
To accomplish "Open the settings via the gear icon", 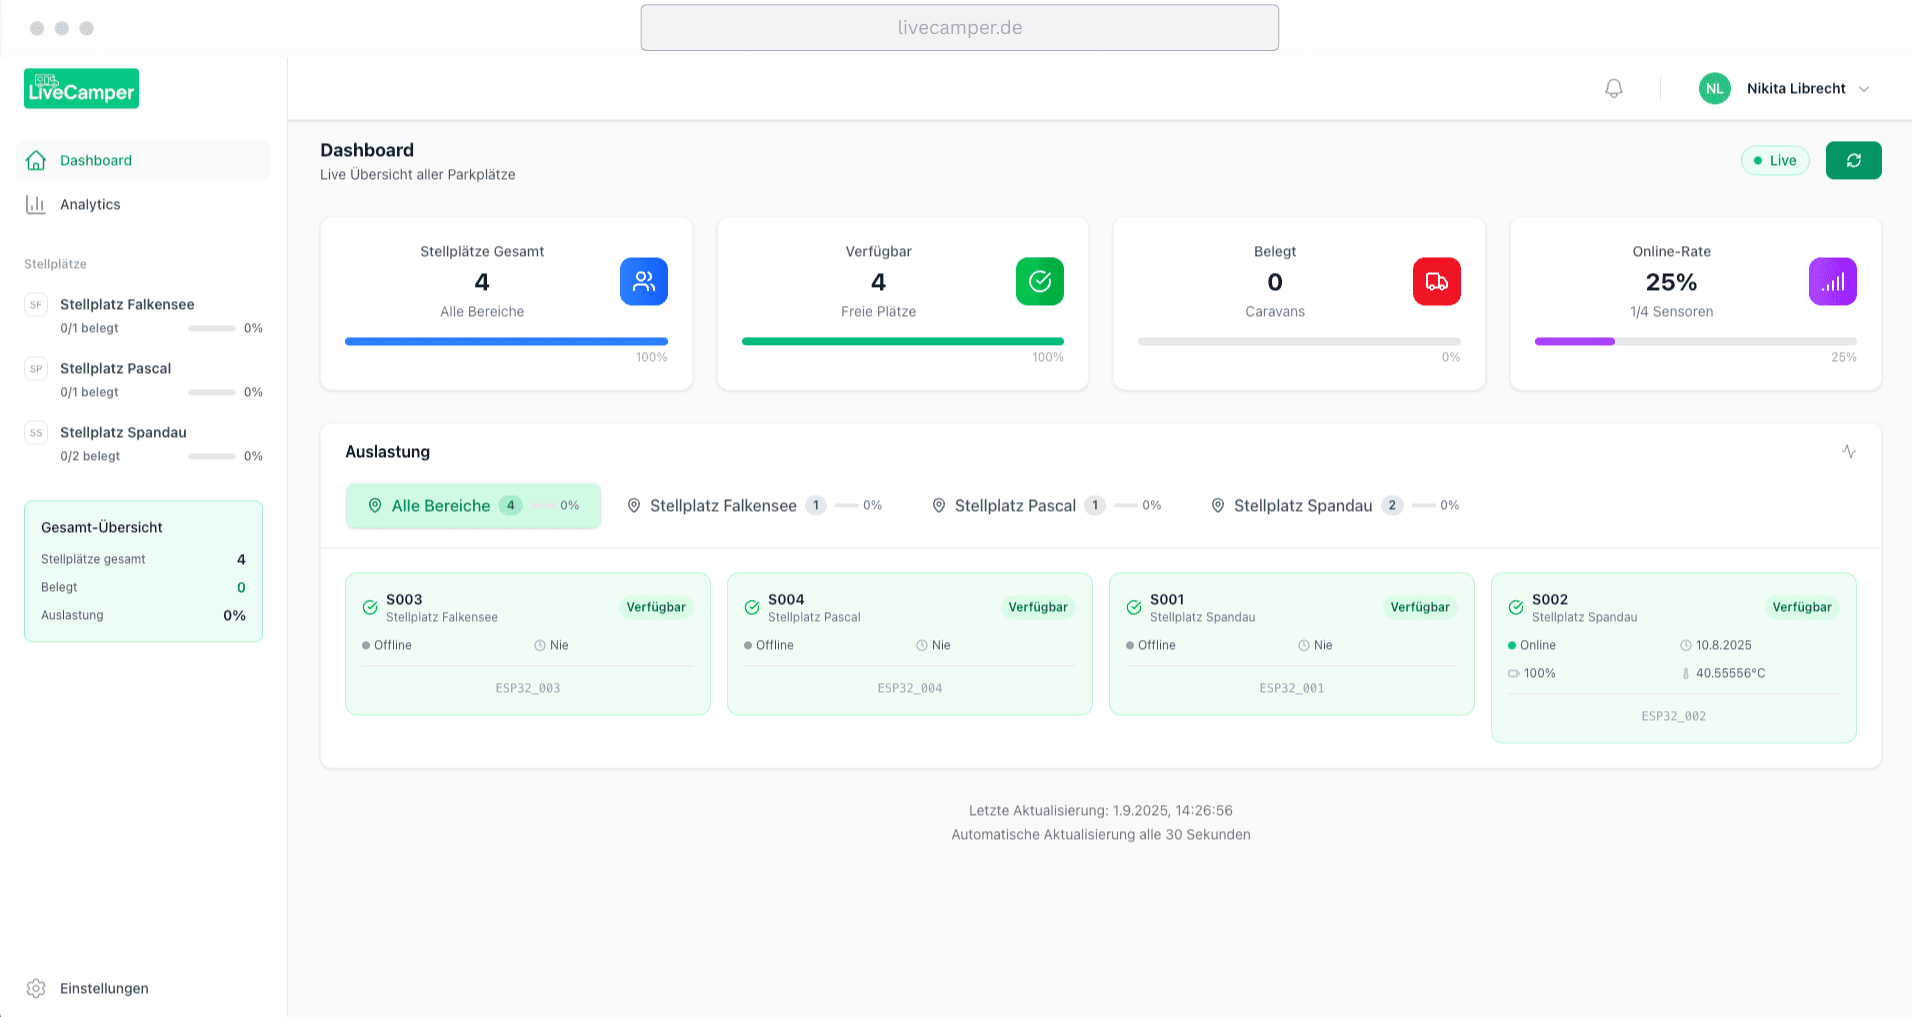I will [x=36, y=988].
